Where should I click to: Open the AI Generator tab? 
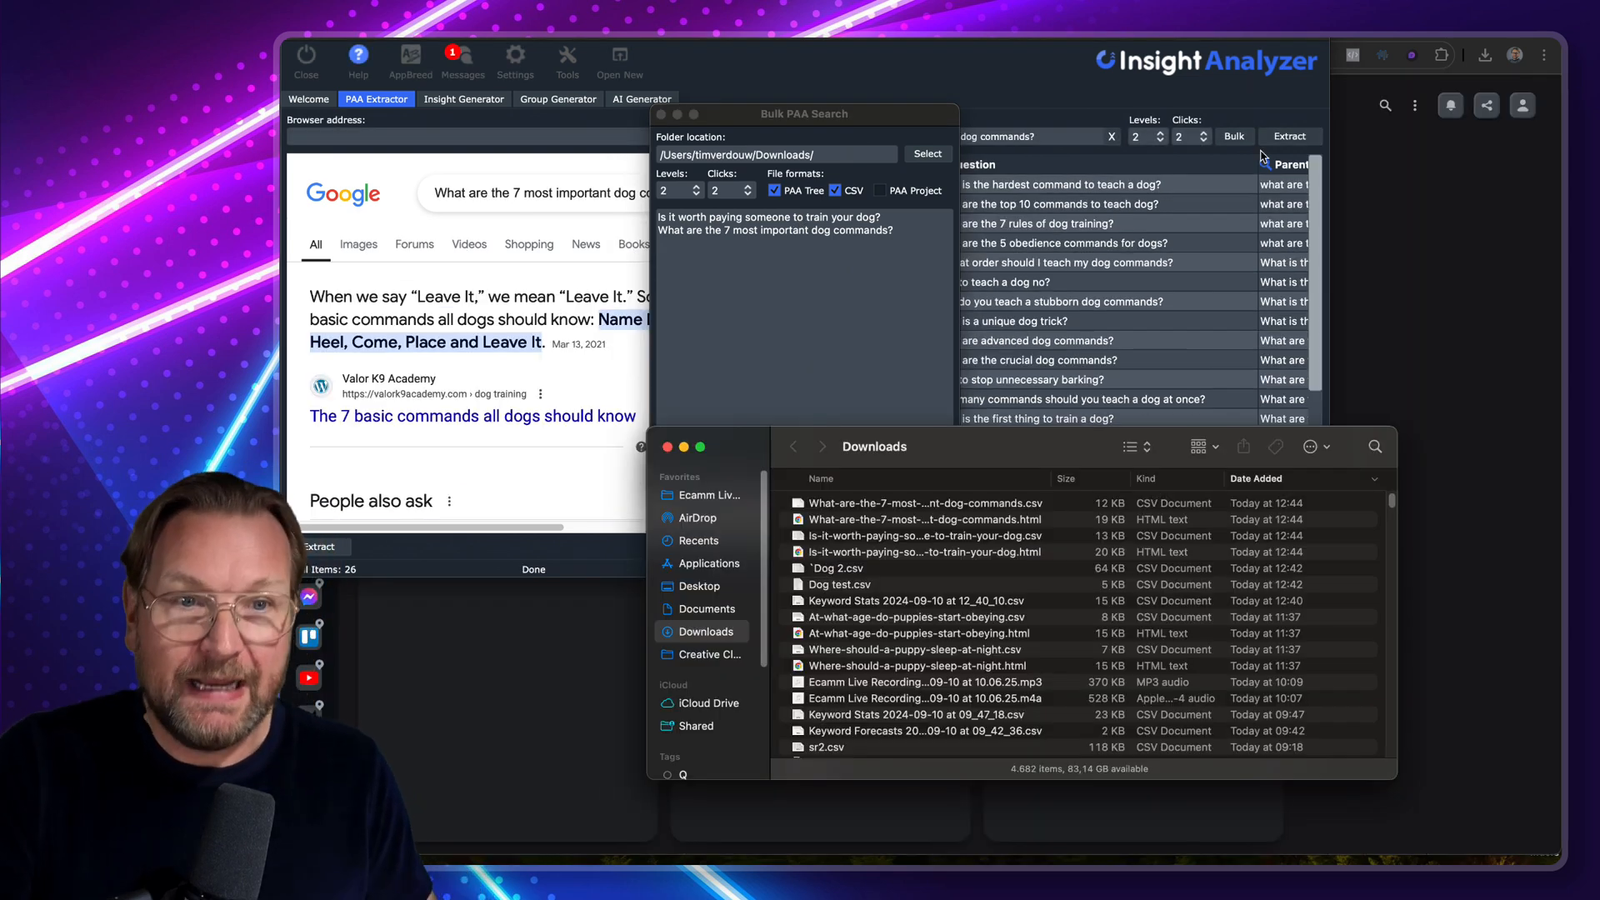click(641, 99)
